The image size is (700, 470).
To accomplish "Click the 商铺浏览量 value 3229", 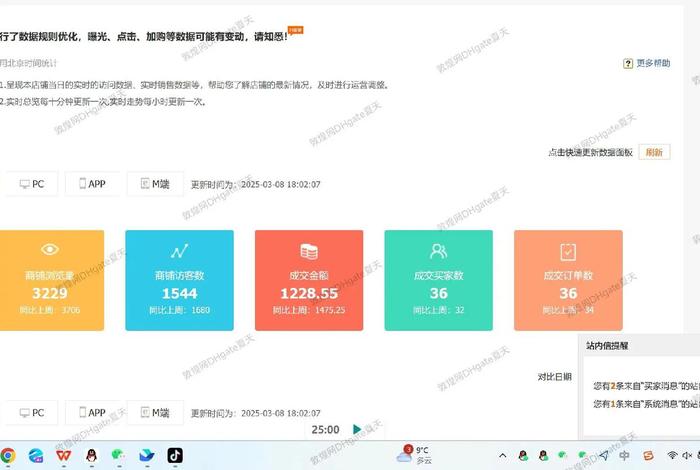I will [50, 293].
